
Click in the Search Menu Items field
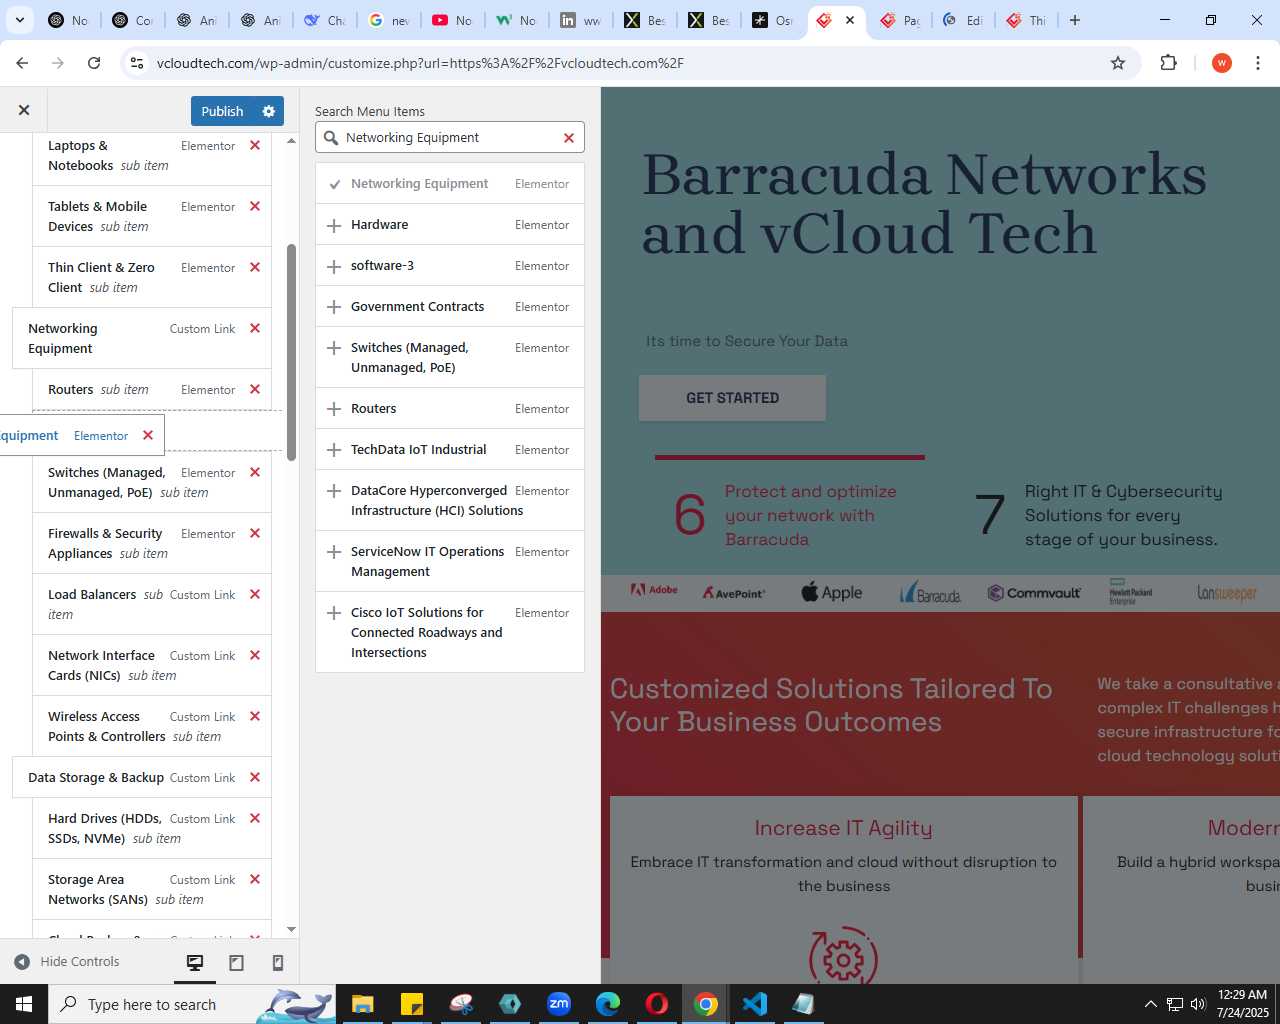[x=450, y=138]
